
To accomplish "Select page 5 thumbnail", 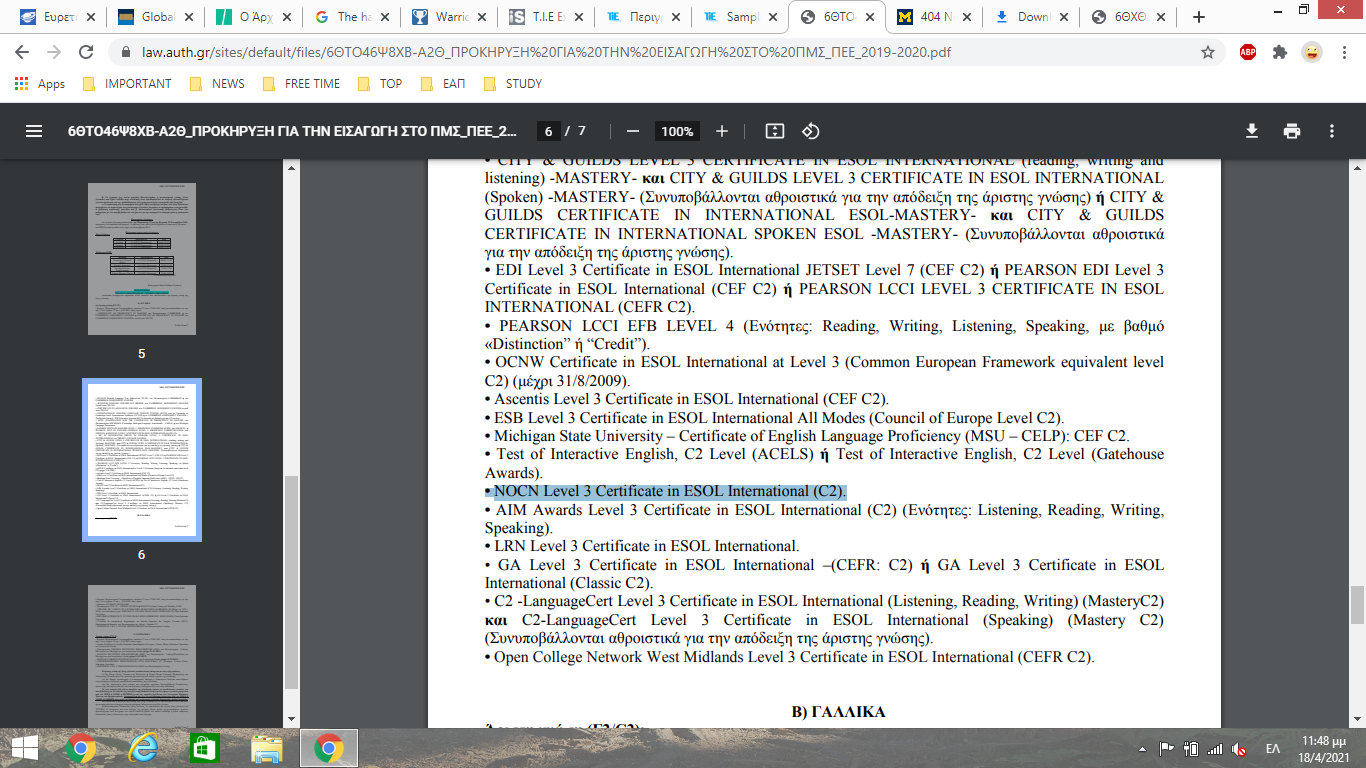I will click(x=141, y=258).
